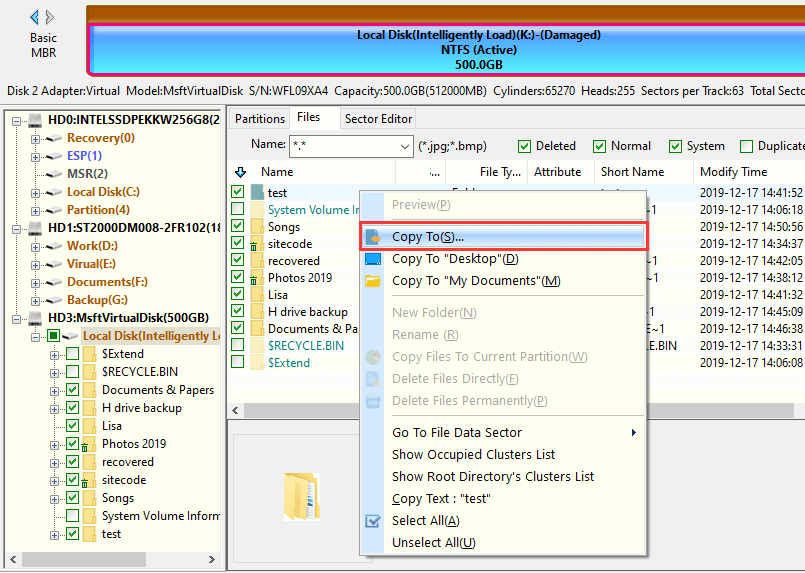Toggle the Normal filter checkbox
805x573 pixels.
[x=600, y=146]
